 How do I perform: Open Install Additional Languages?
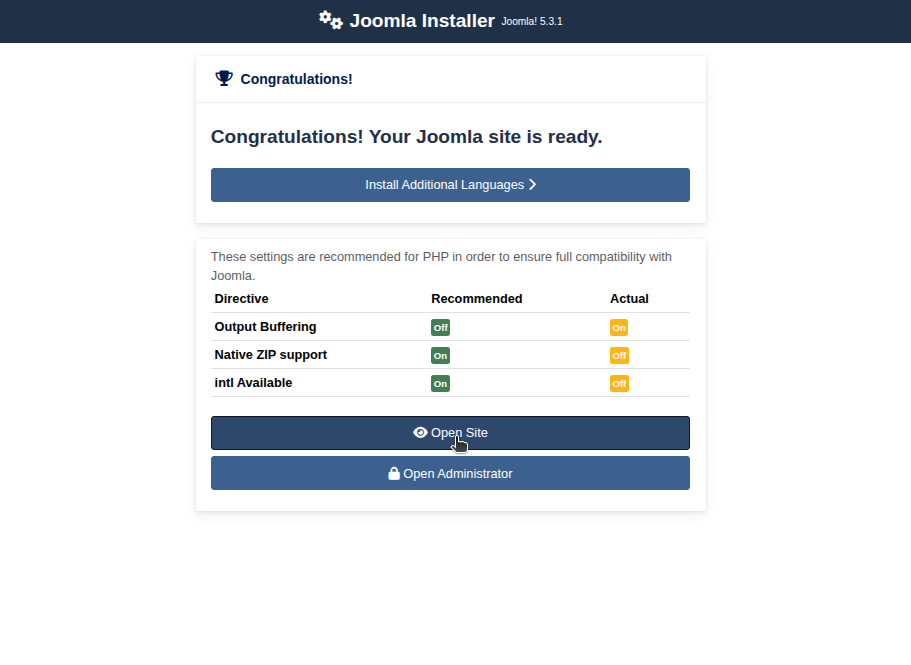coord(450,185)
